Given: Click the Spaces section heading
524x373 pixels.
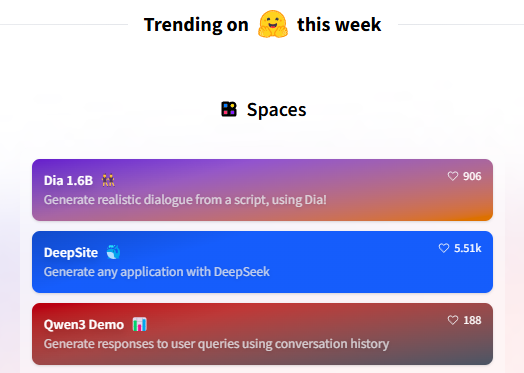Looking at the screenshot, I should [276, 110].
